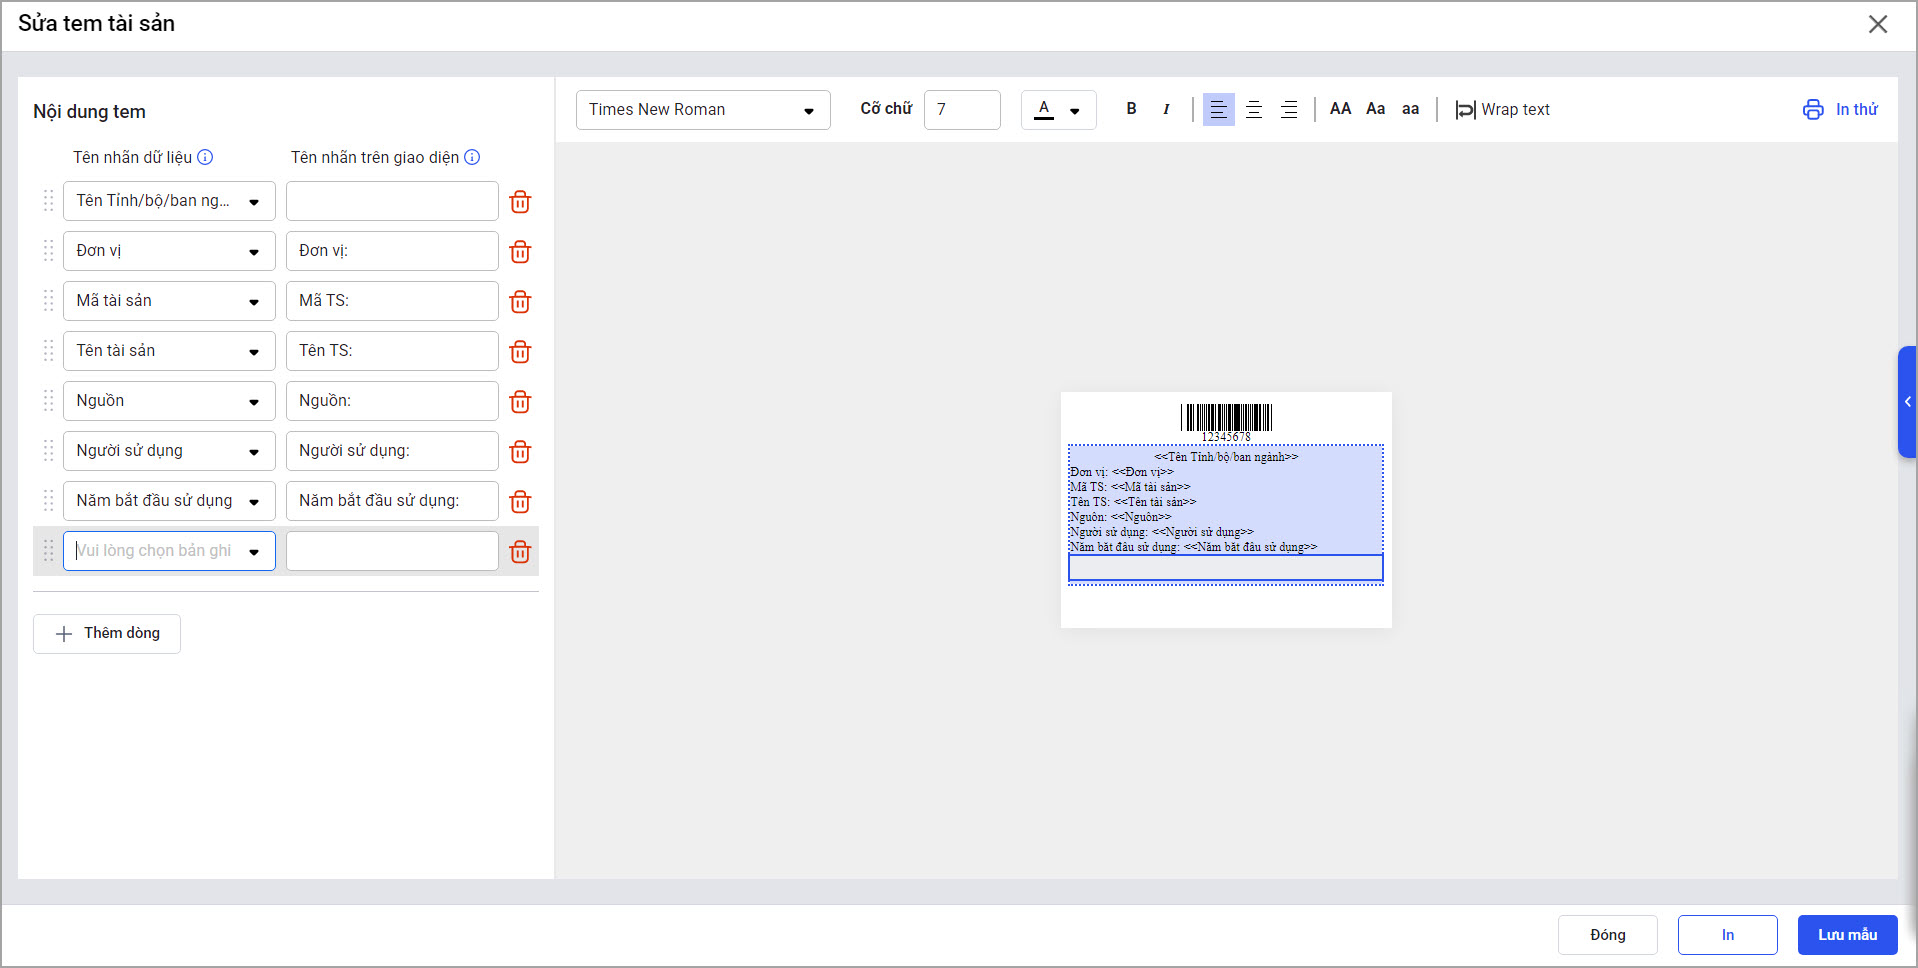Align text to the right
This screenshot has height=968, width=1918.
[1289, 109]
